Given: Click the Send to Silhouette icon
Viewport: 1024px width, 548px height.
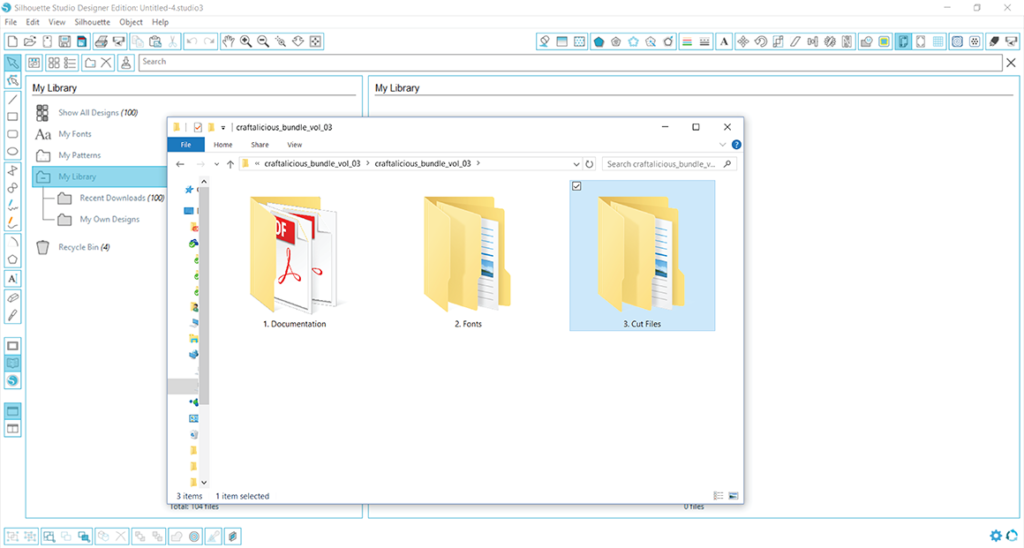Looking at the screenshot, I should (x=118, y=42).
